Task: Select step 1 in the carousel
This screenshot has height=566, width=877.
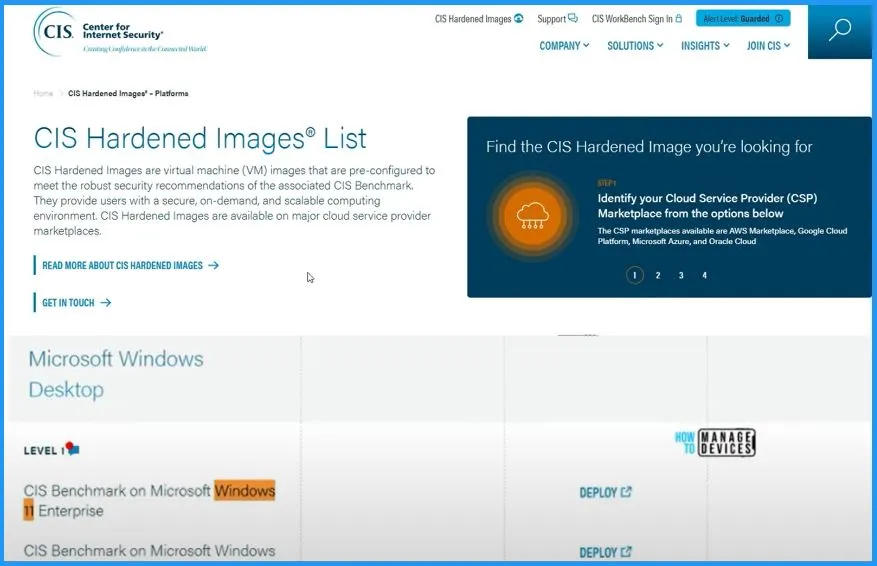Action: [x=634, y=275]
